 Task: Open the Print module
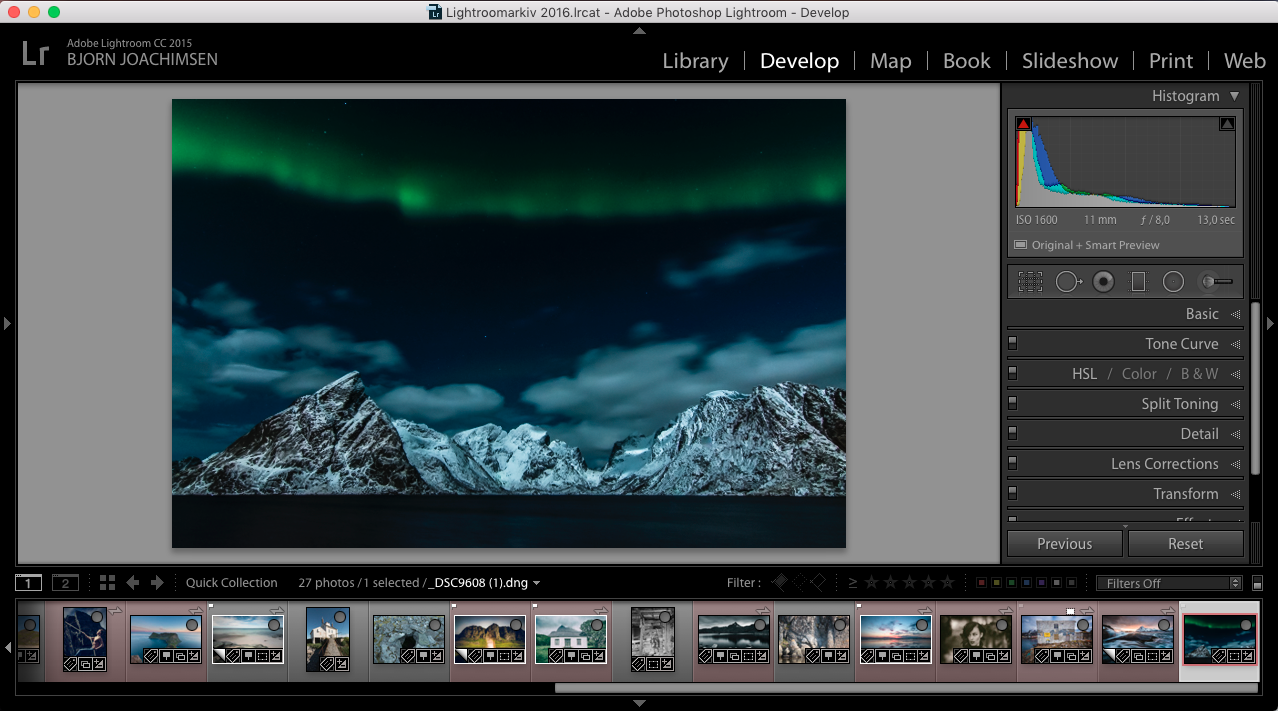pyautogui.click(x=1170, y=61)
